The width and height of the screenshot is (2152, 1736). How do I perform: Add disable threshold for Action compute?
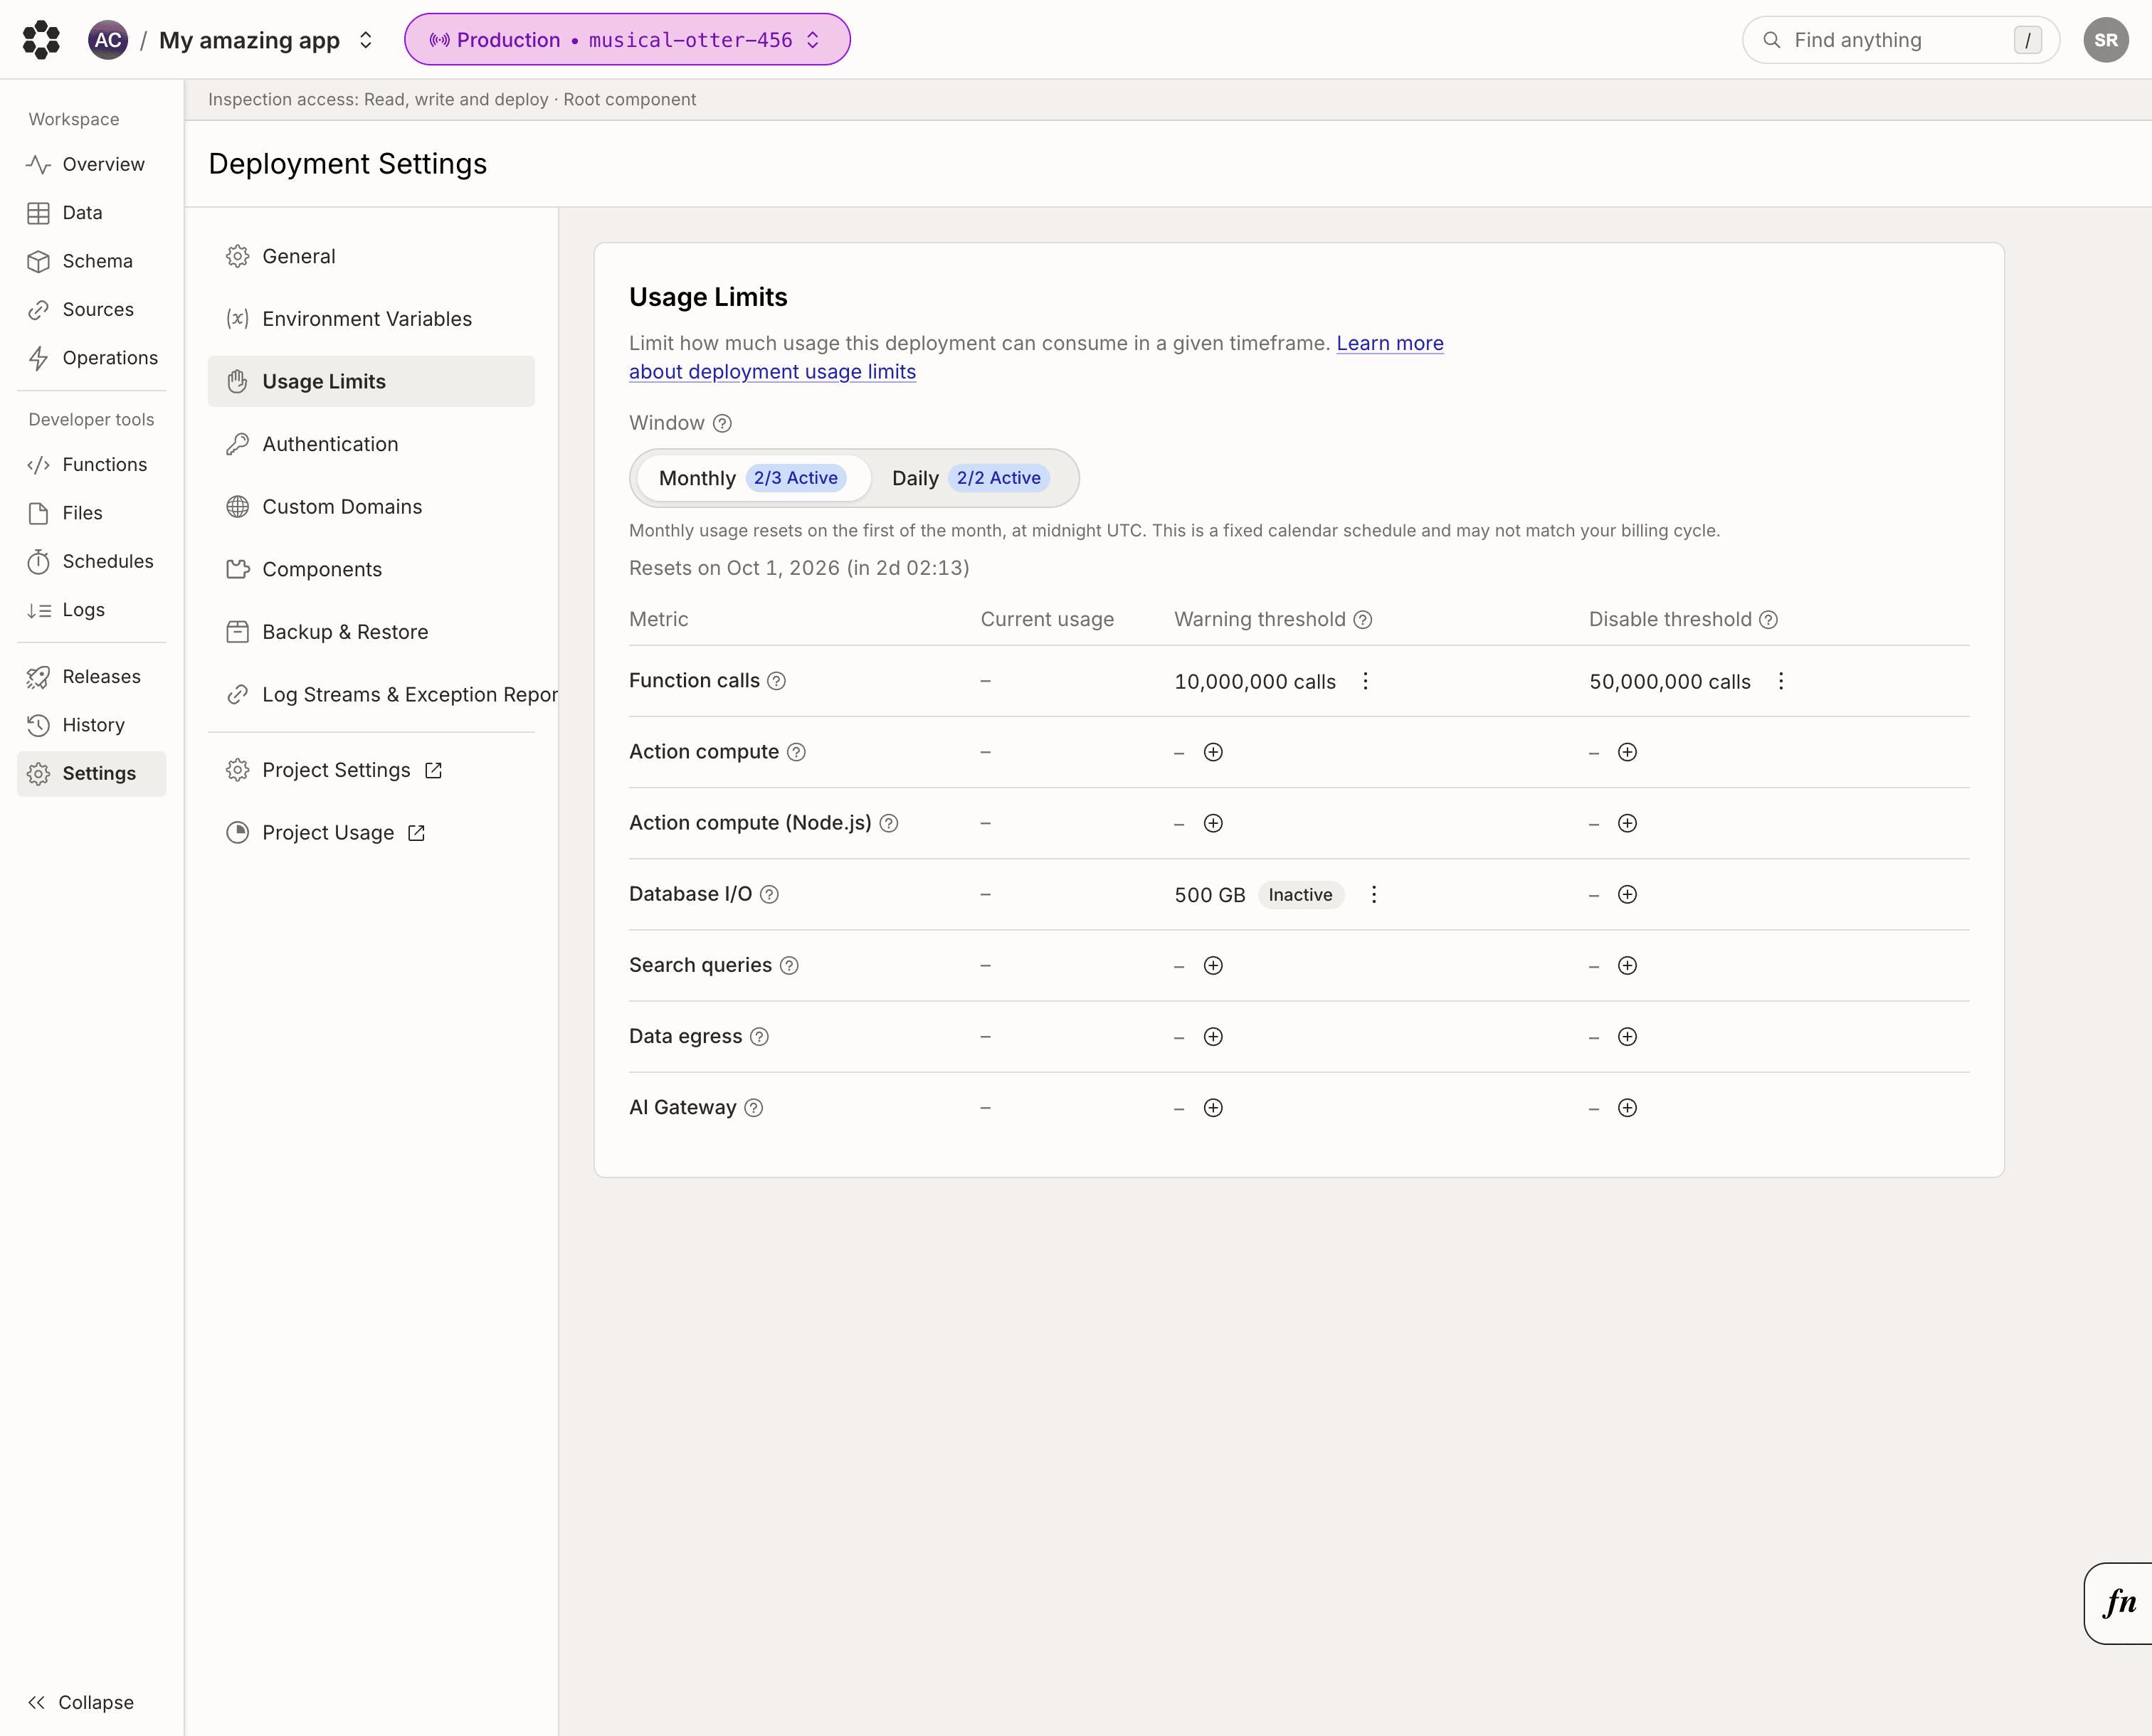point(1627,752)
